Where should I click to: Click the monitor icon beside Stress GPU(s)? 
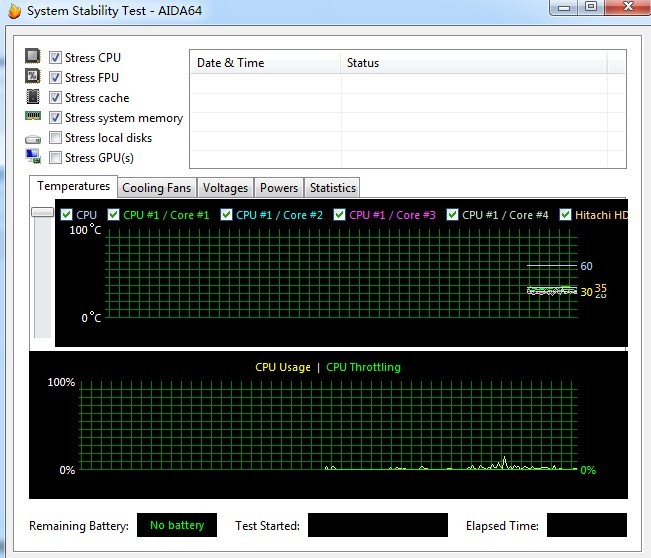[33, 156]
